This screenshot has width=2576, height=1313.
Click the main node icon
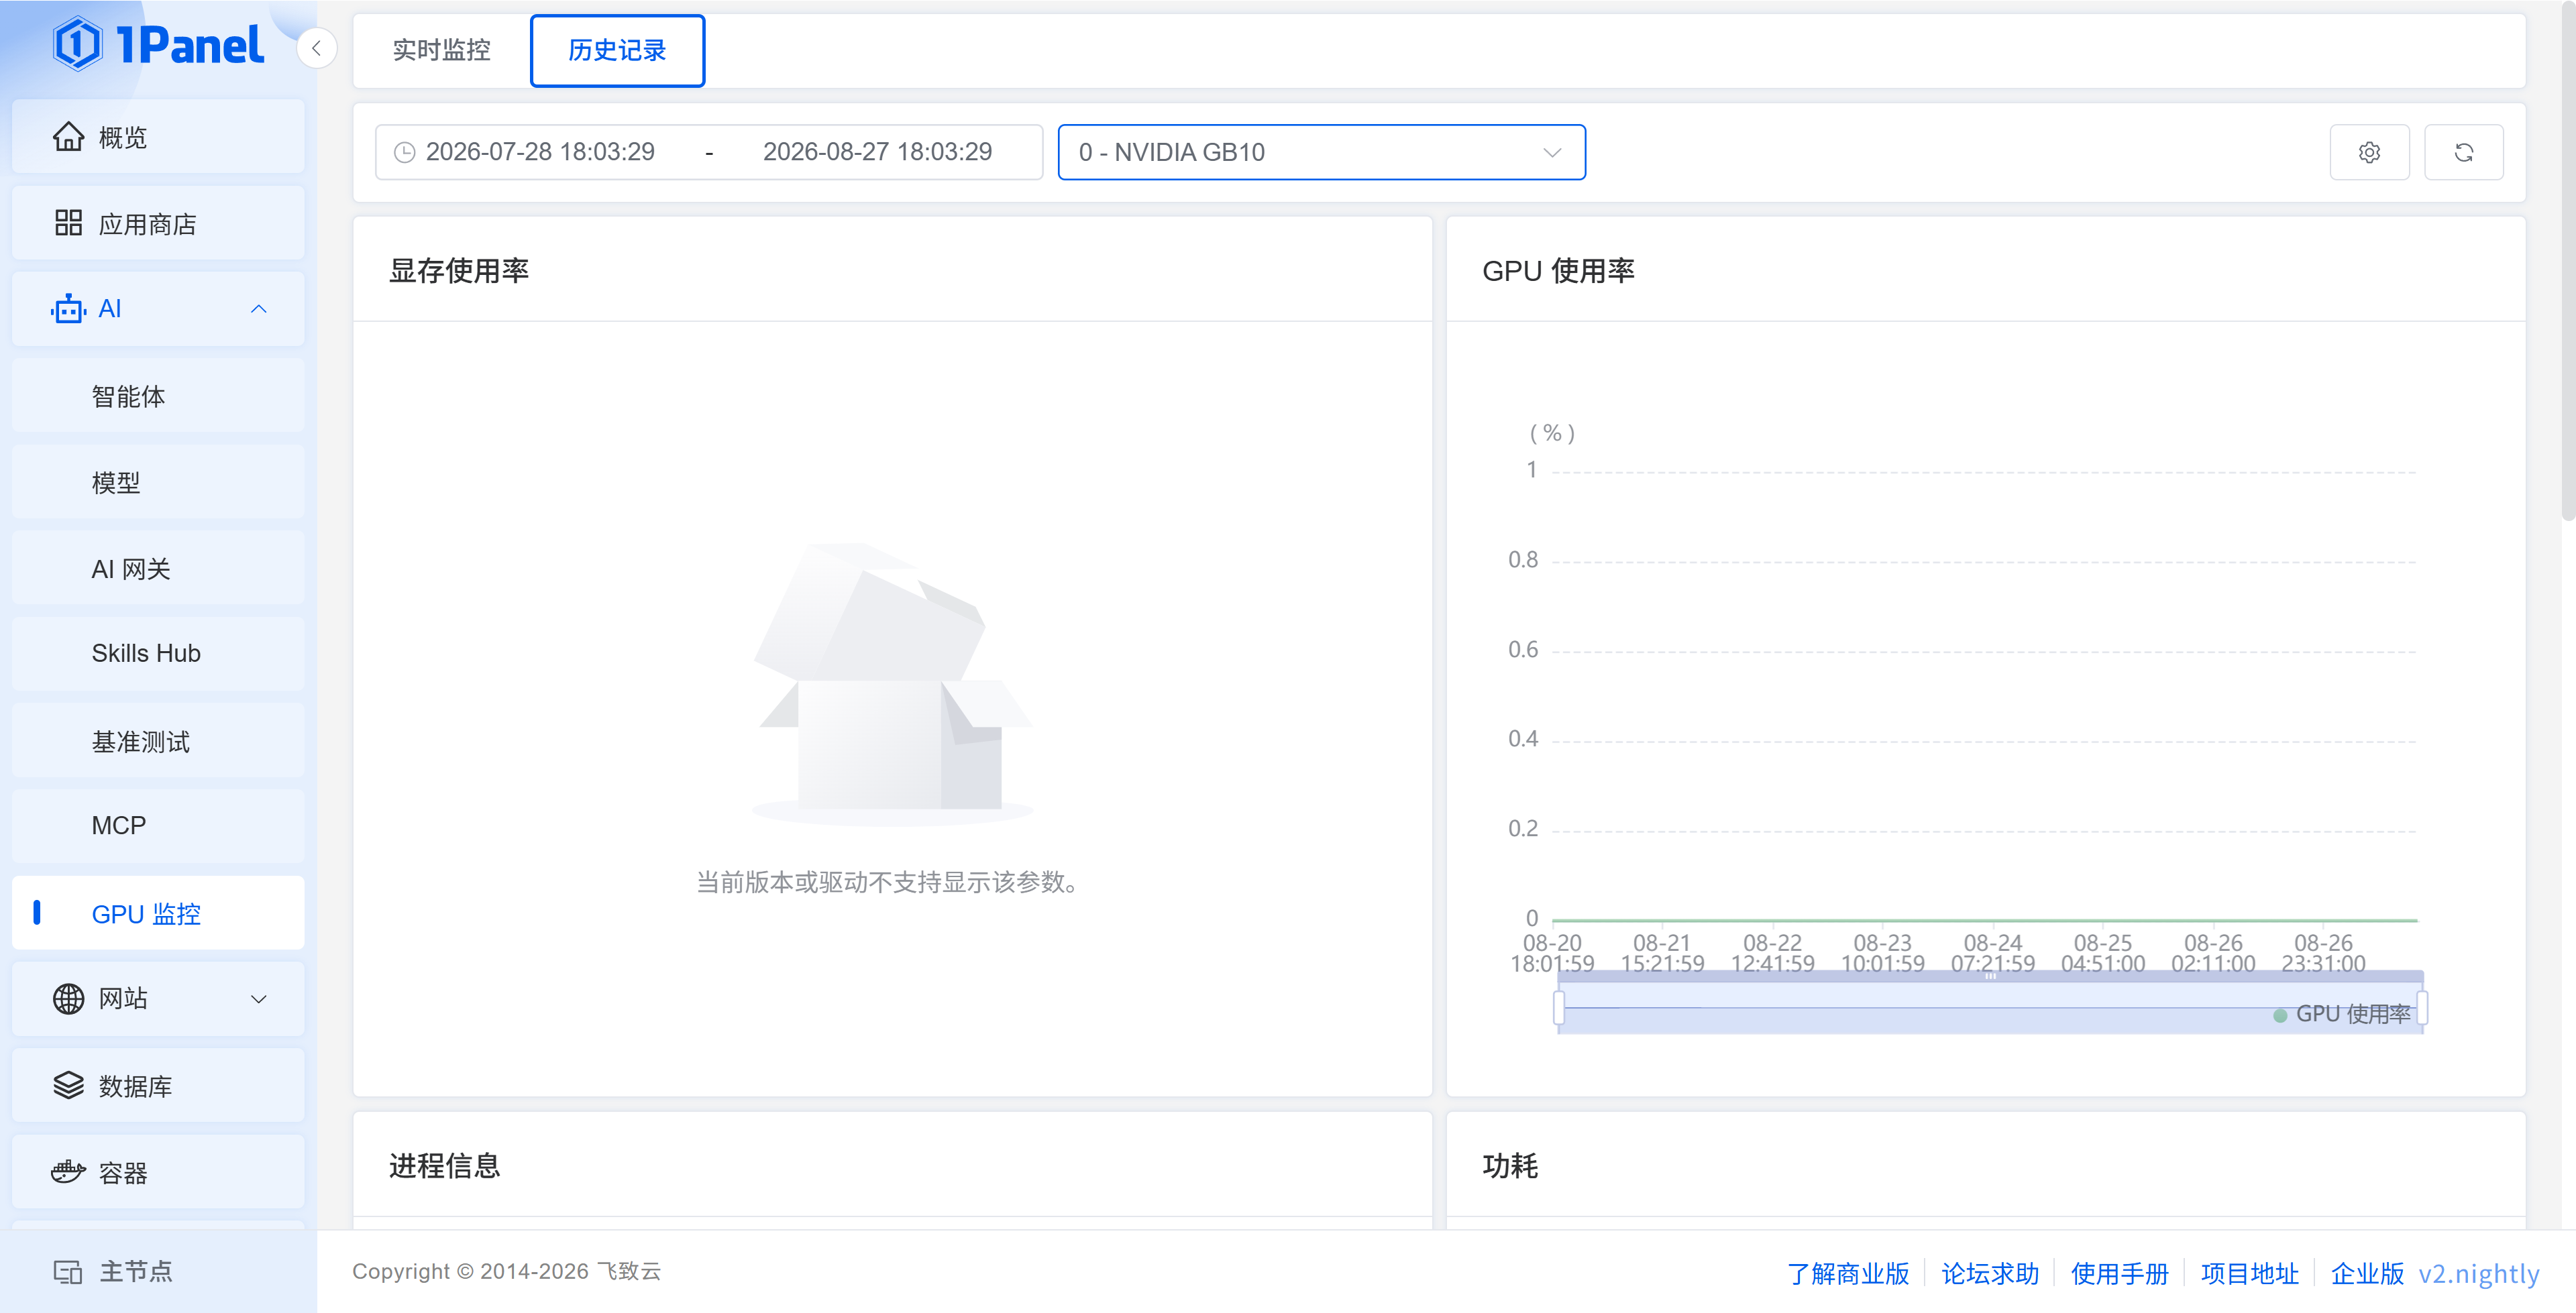tap(68, 1271)
